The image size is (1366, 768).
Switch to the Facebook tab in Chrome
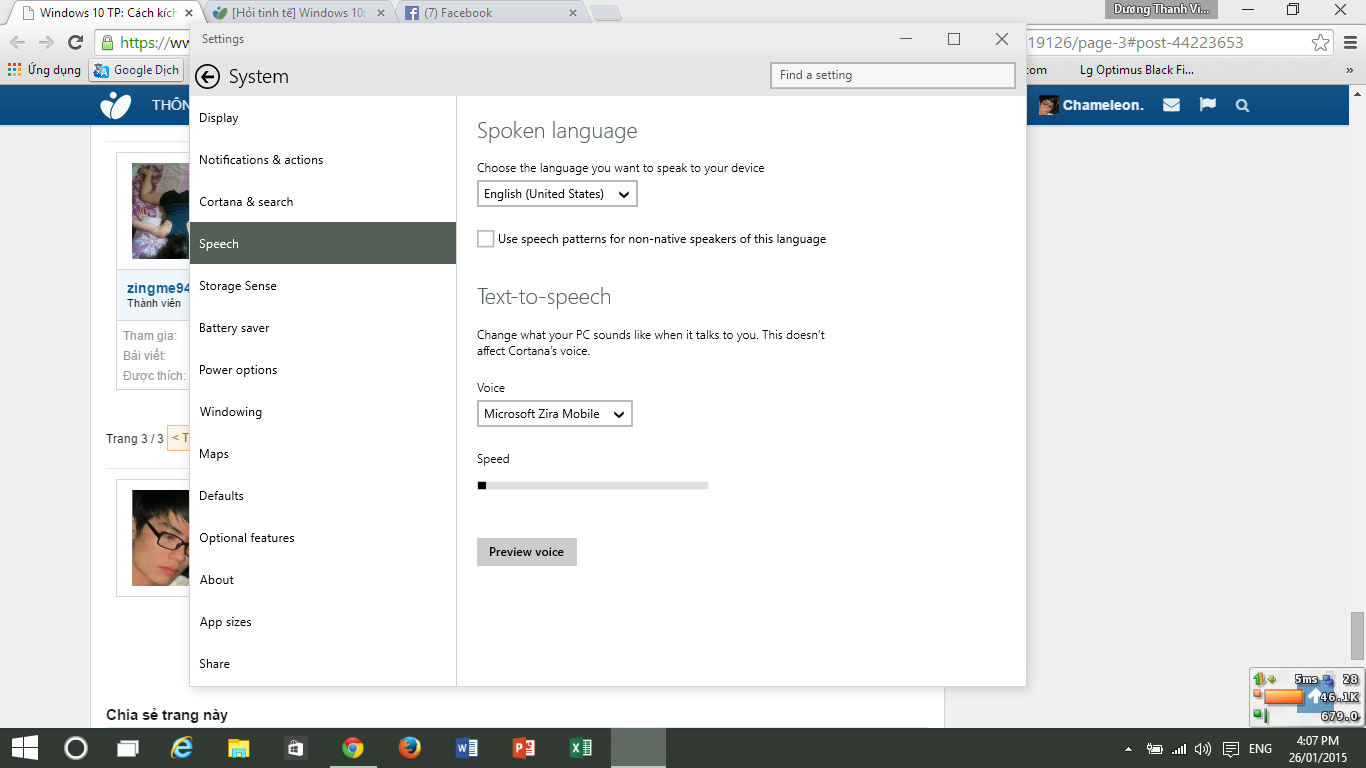coord(489,13)
